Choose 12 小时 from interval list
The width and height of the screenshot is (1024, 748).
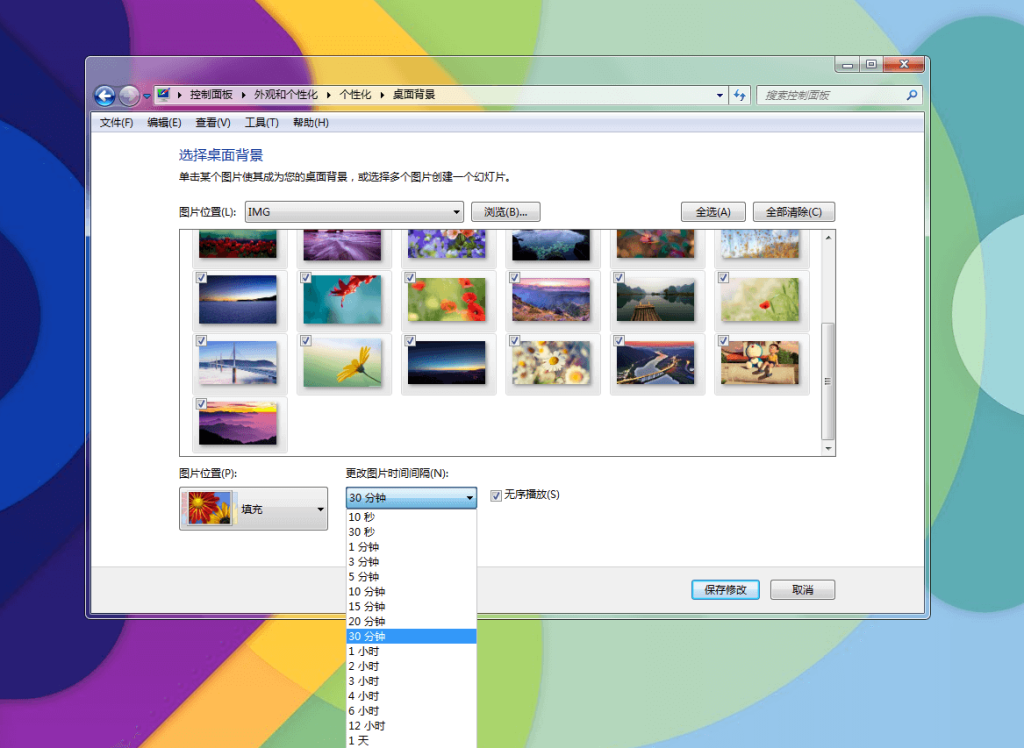point(411,726)
